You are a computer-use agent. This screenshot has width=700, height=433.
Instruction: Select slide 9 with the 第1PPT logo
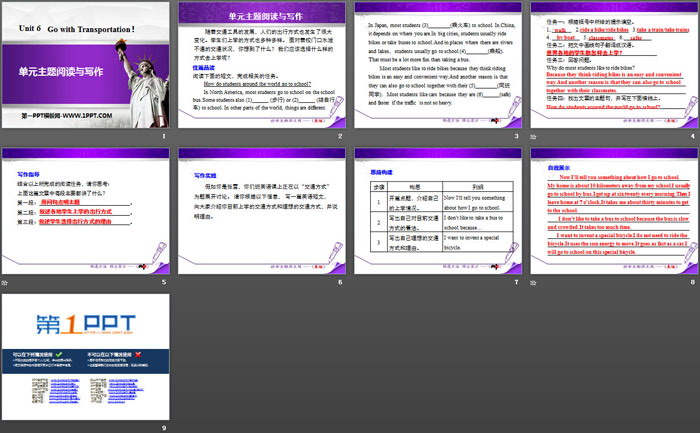86,357
